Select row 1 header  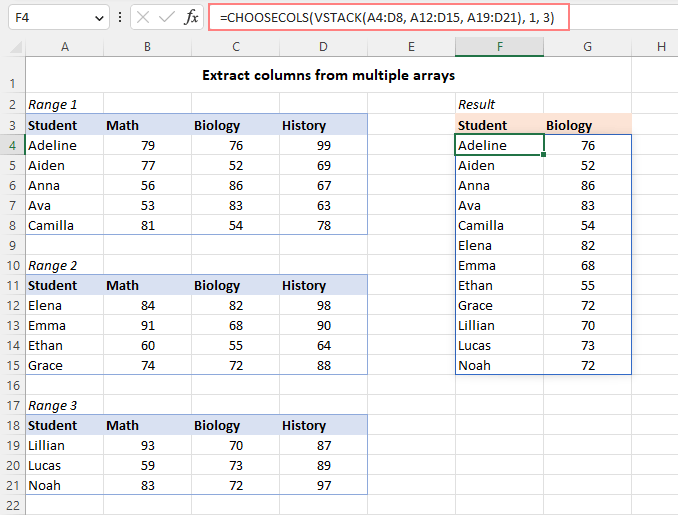[13, 75]
